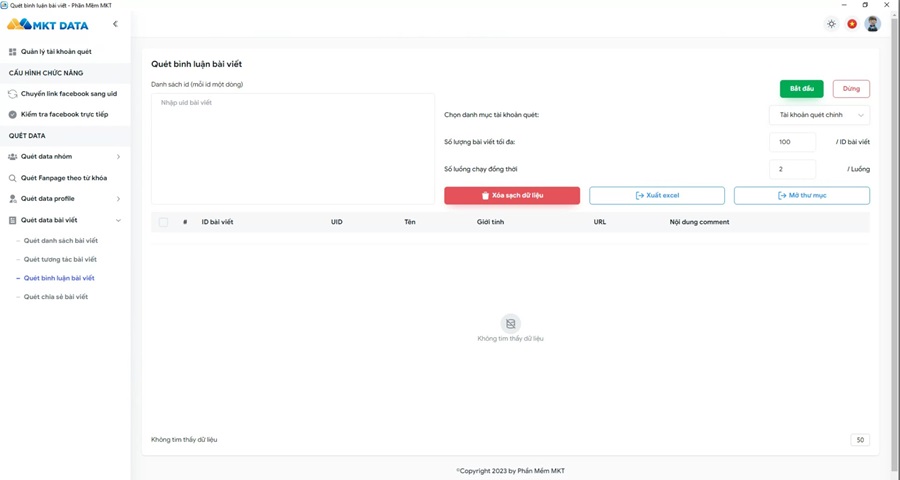Collapse the sidebar with the chevron icon
The height and width of the screenshot is (480, 900).
(x=115, y=24)
